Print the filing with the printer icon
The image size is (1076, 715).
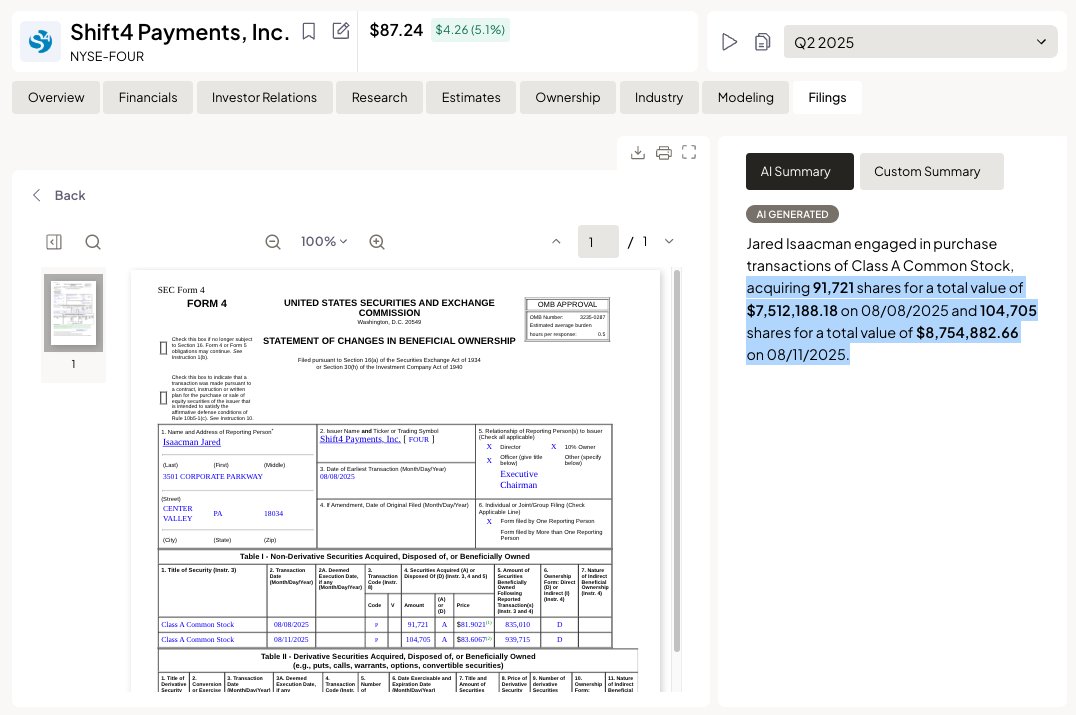[664, 152]
